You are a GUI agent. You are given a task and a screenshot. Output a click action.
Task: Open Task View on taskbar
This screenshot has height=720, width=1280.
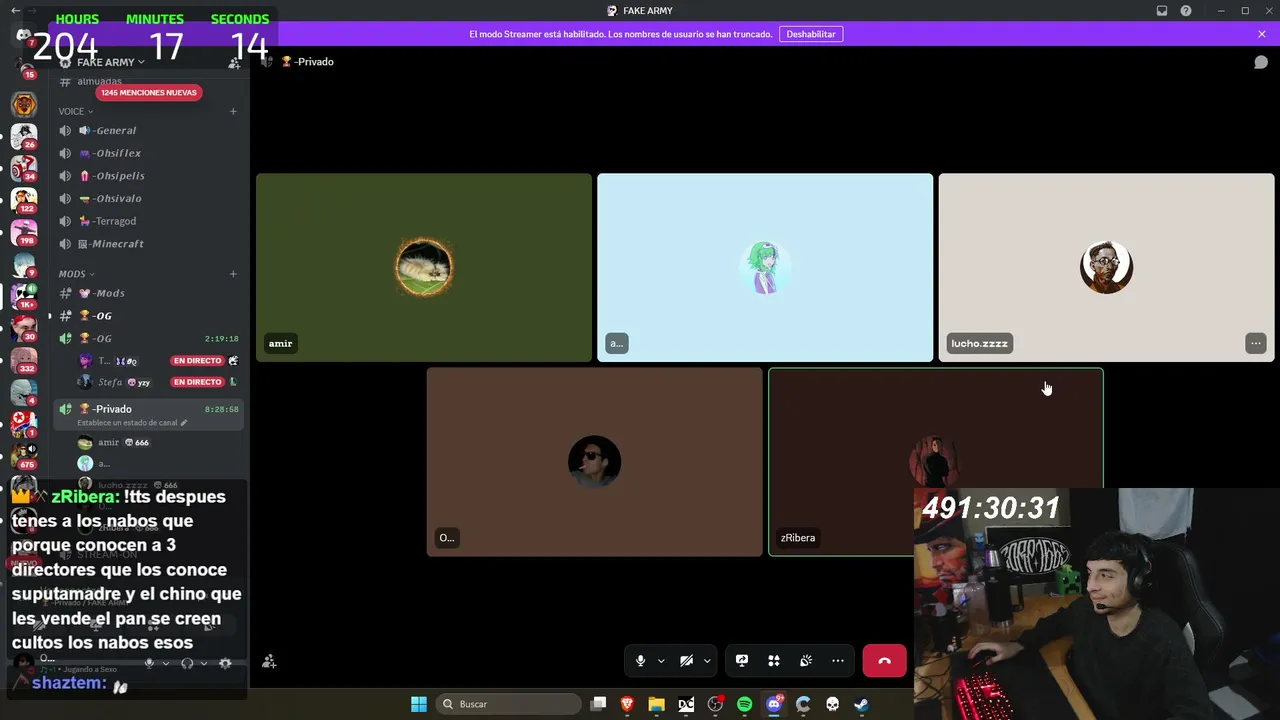point(598,704)
